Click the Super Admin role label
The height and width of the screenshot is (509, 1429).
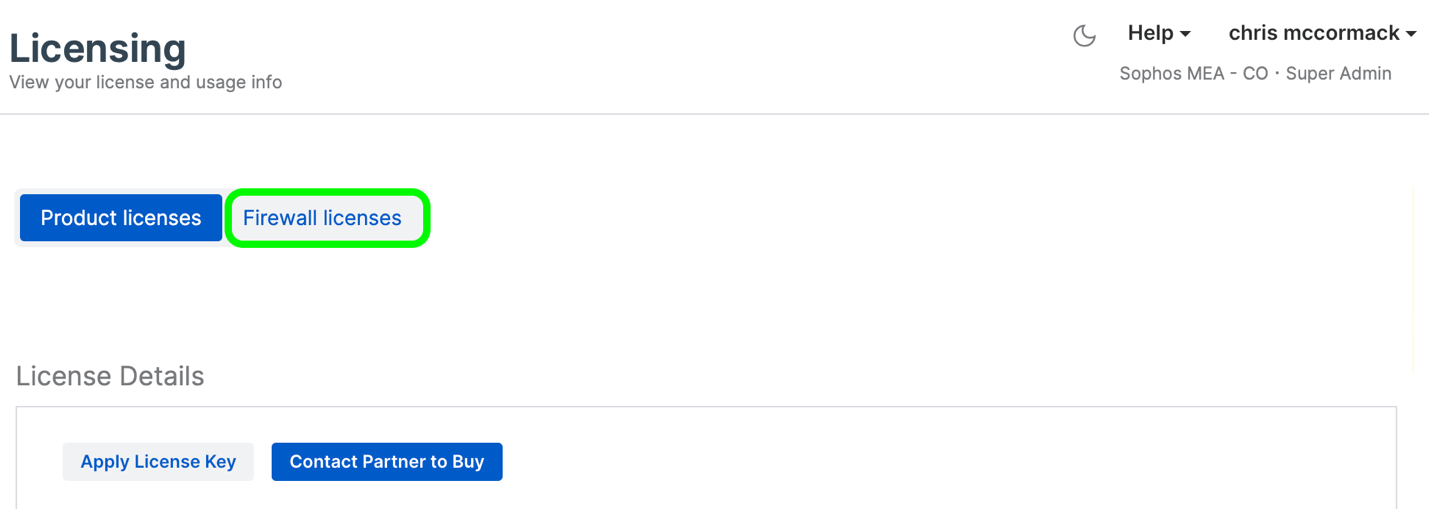pos(1338,73)
